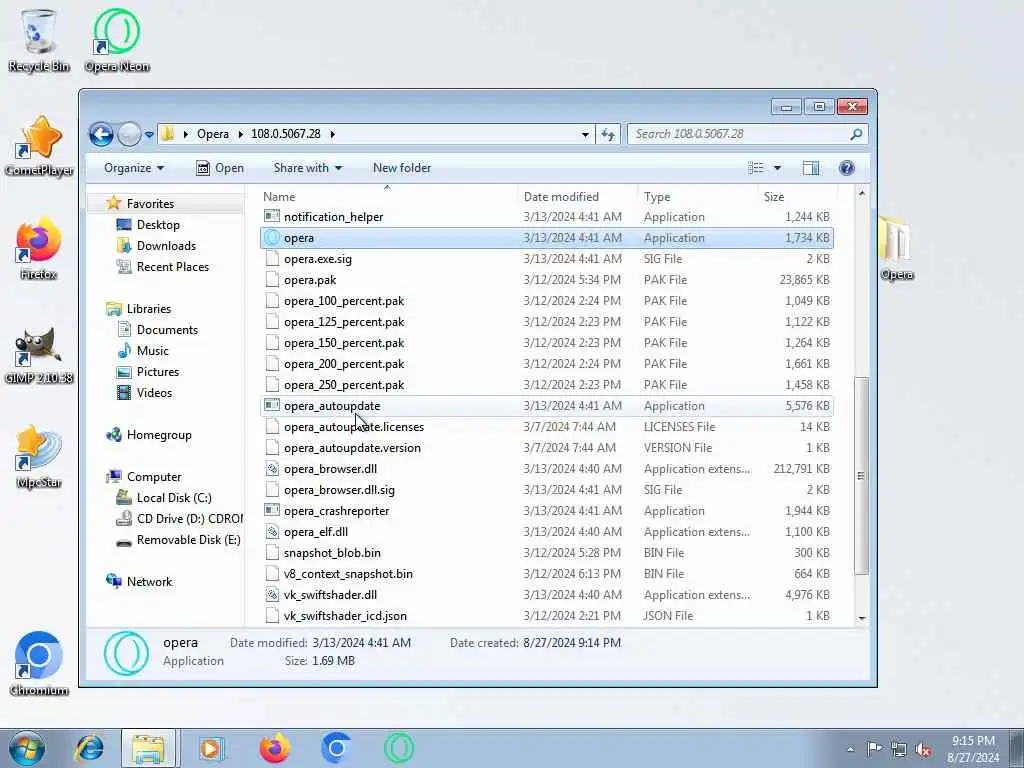Expand the address bar history dropdown
Image resolution: width=1024 pixels, height=768 pixels.
[585, 135]
